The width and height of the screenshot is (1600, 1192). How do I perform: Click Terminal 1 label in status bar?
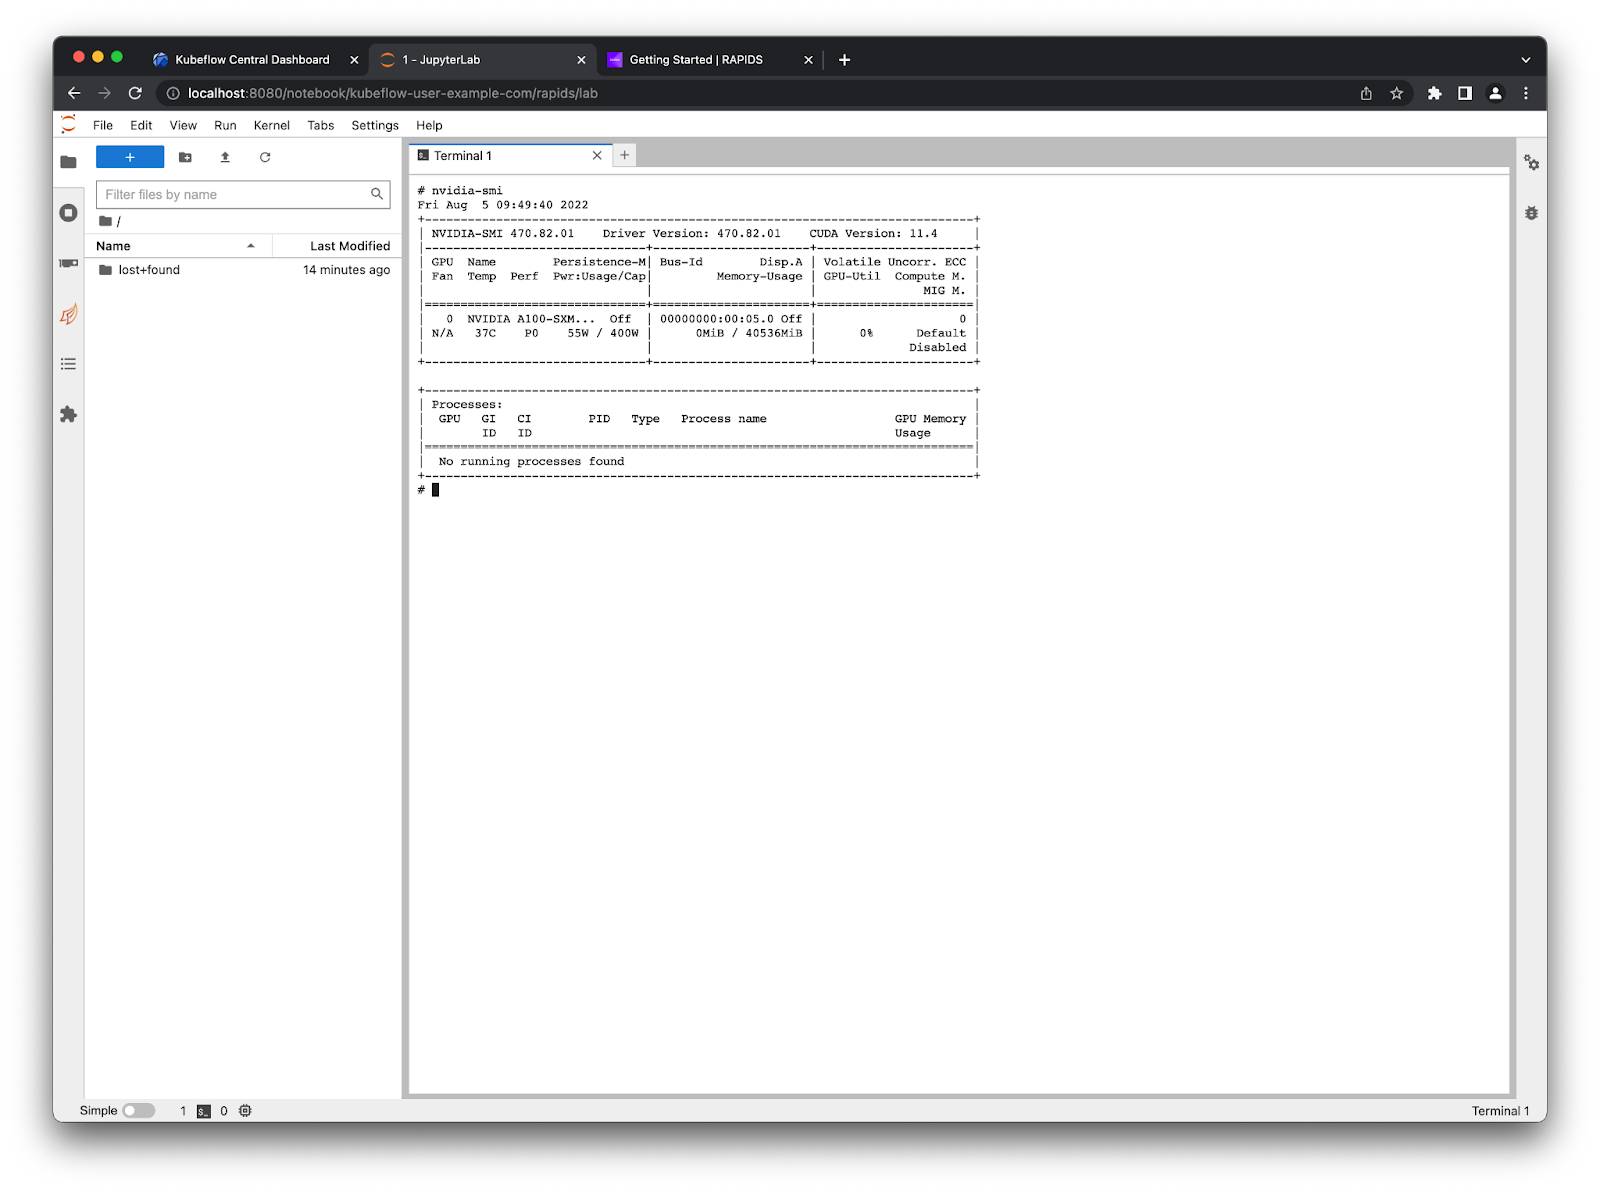[1500, 1111]
